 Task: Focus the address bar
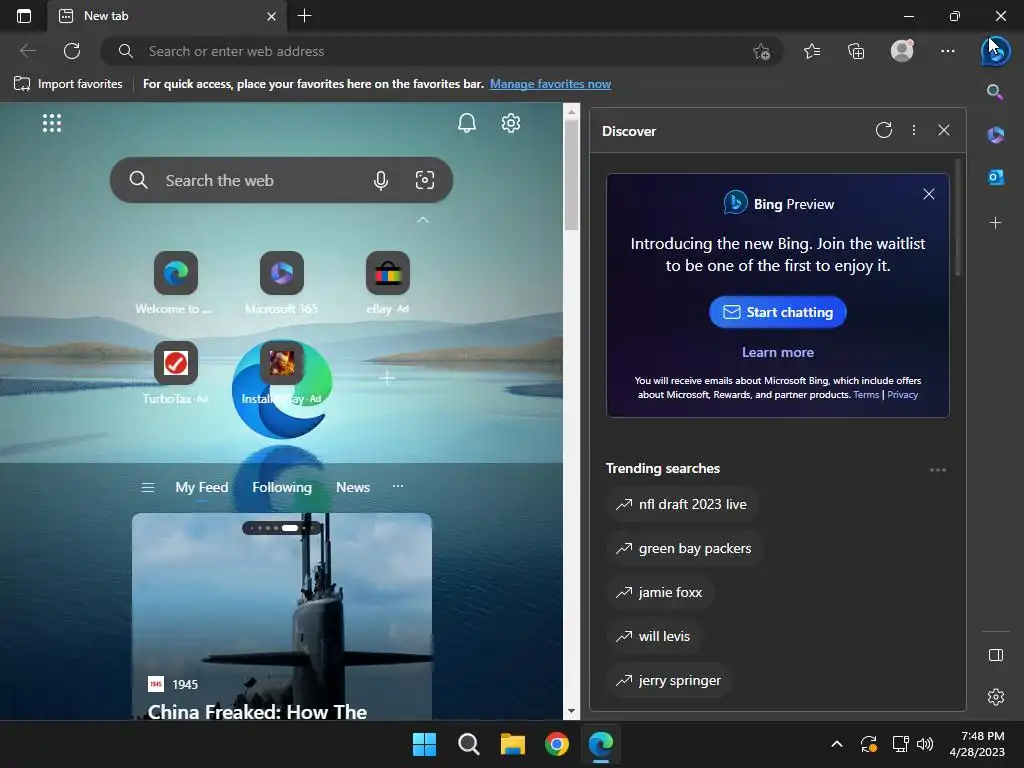coord(441,51)
